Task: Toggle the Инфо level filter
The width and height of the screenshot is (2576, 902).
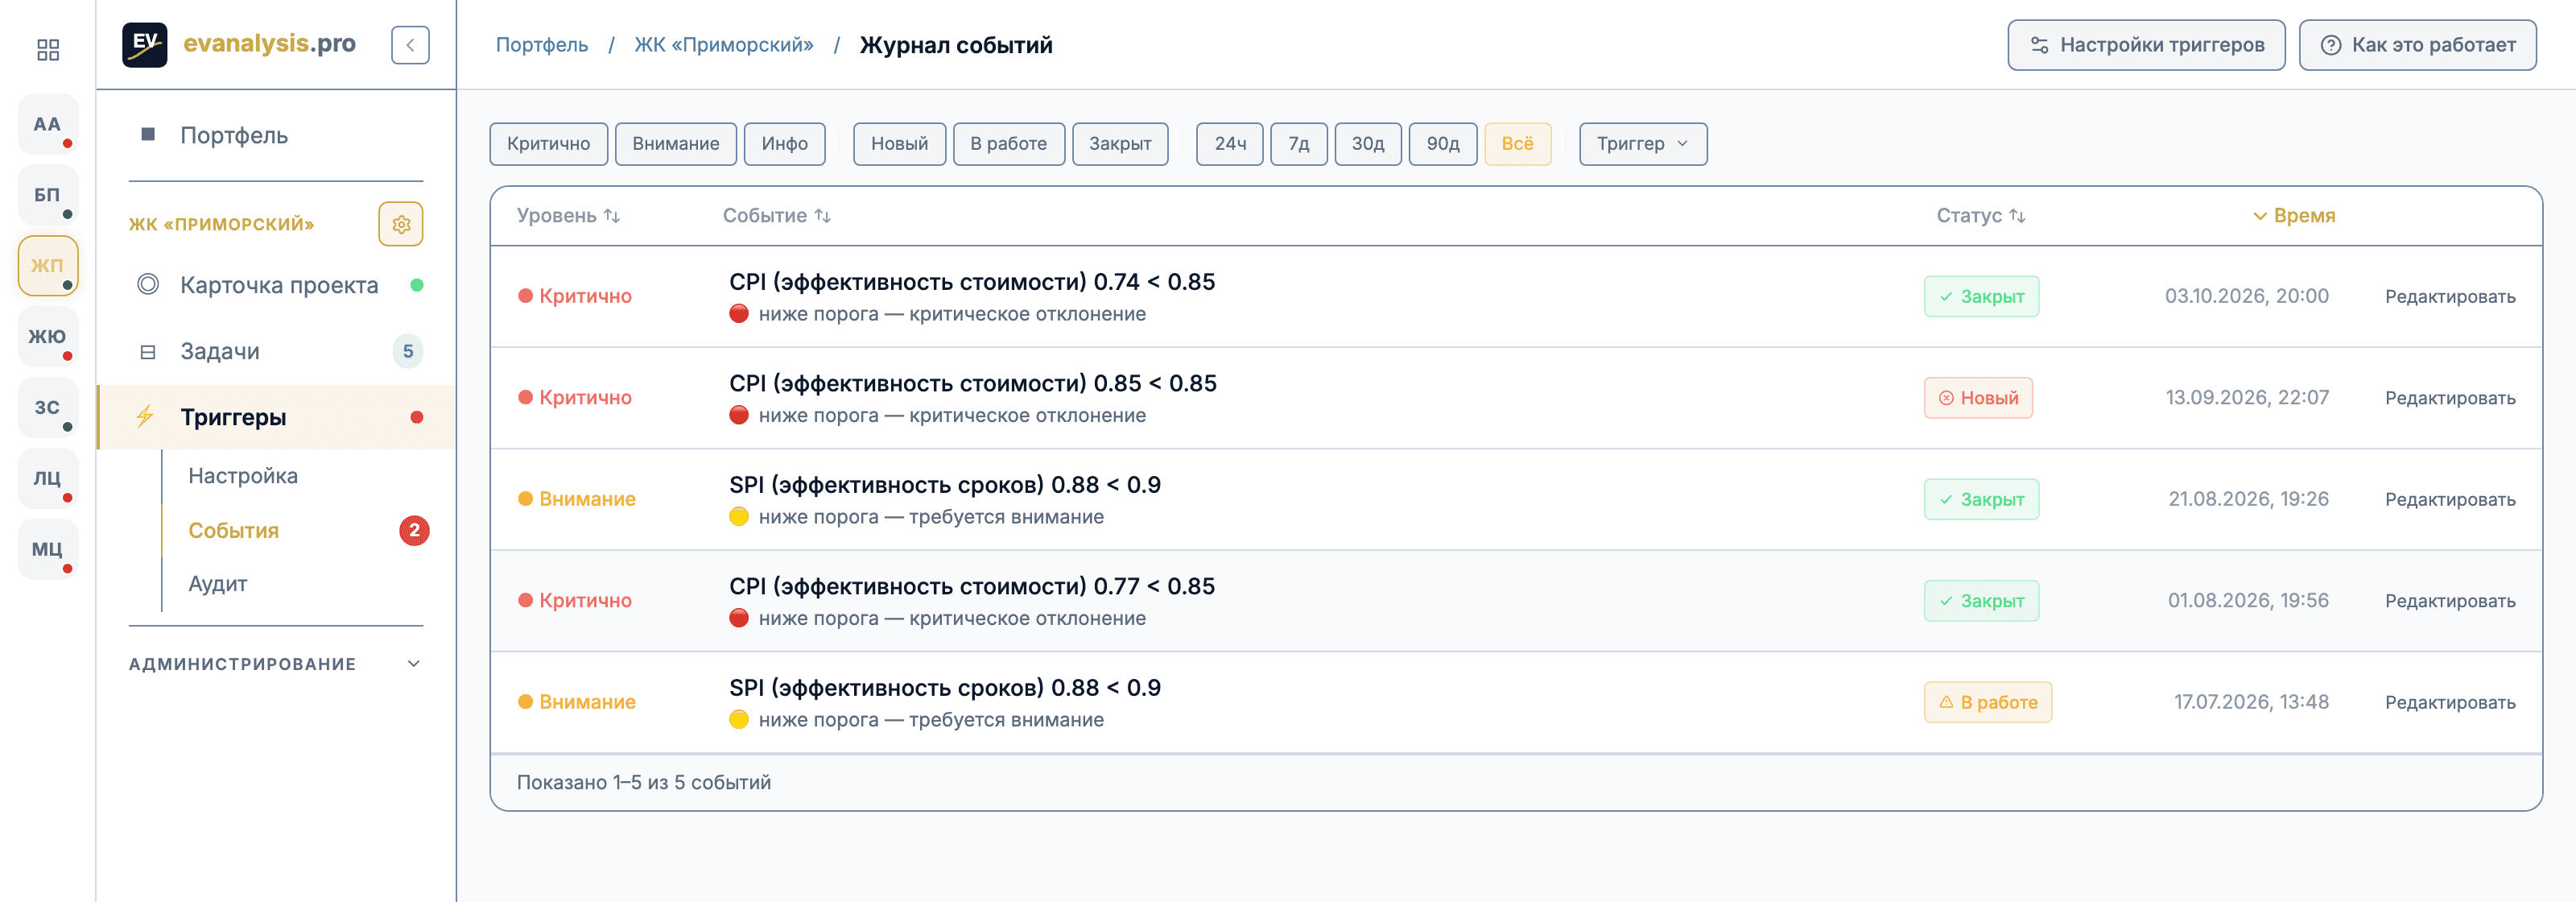Action: click(785, 144)
